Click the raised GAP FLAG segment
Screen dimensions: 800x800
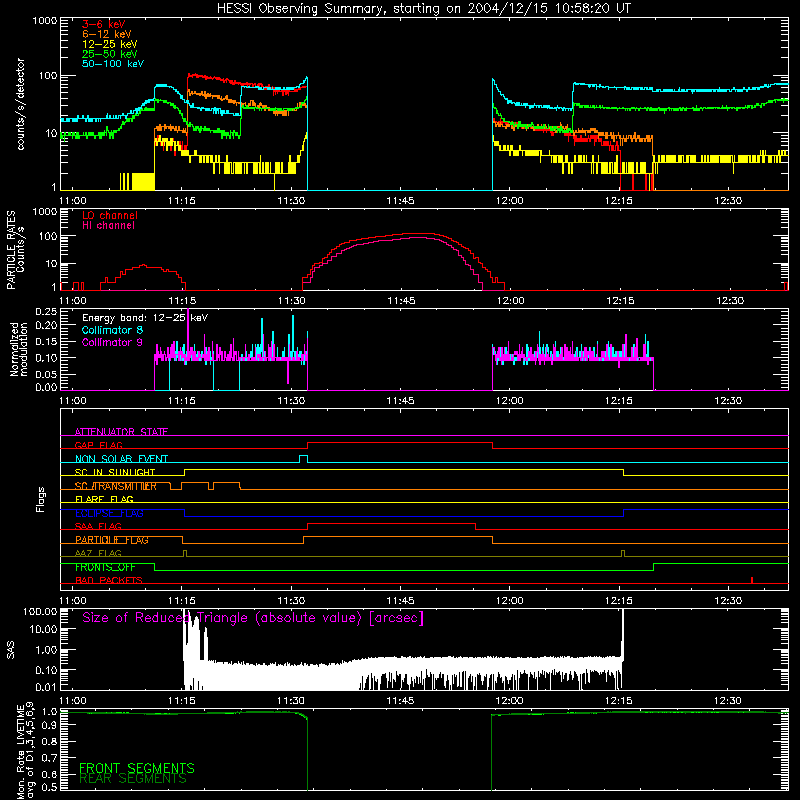(399, 443)
